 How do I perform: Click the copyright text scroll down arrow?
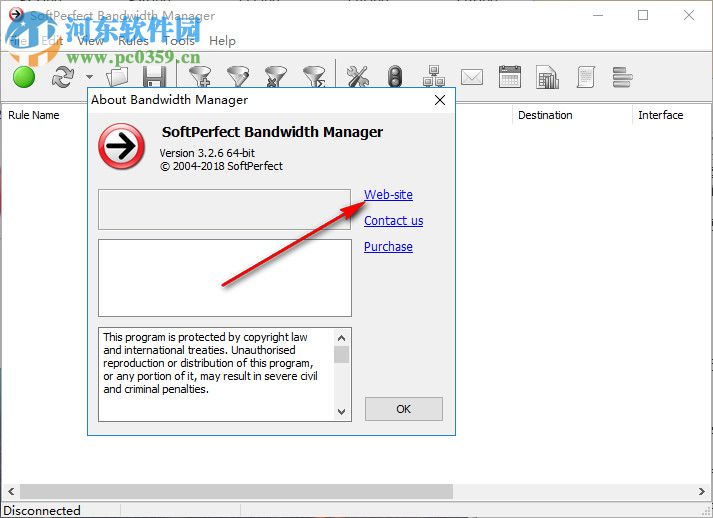[x=341, y=412]
